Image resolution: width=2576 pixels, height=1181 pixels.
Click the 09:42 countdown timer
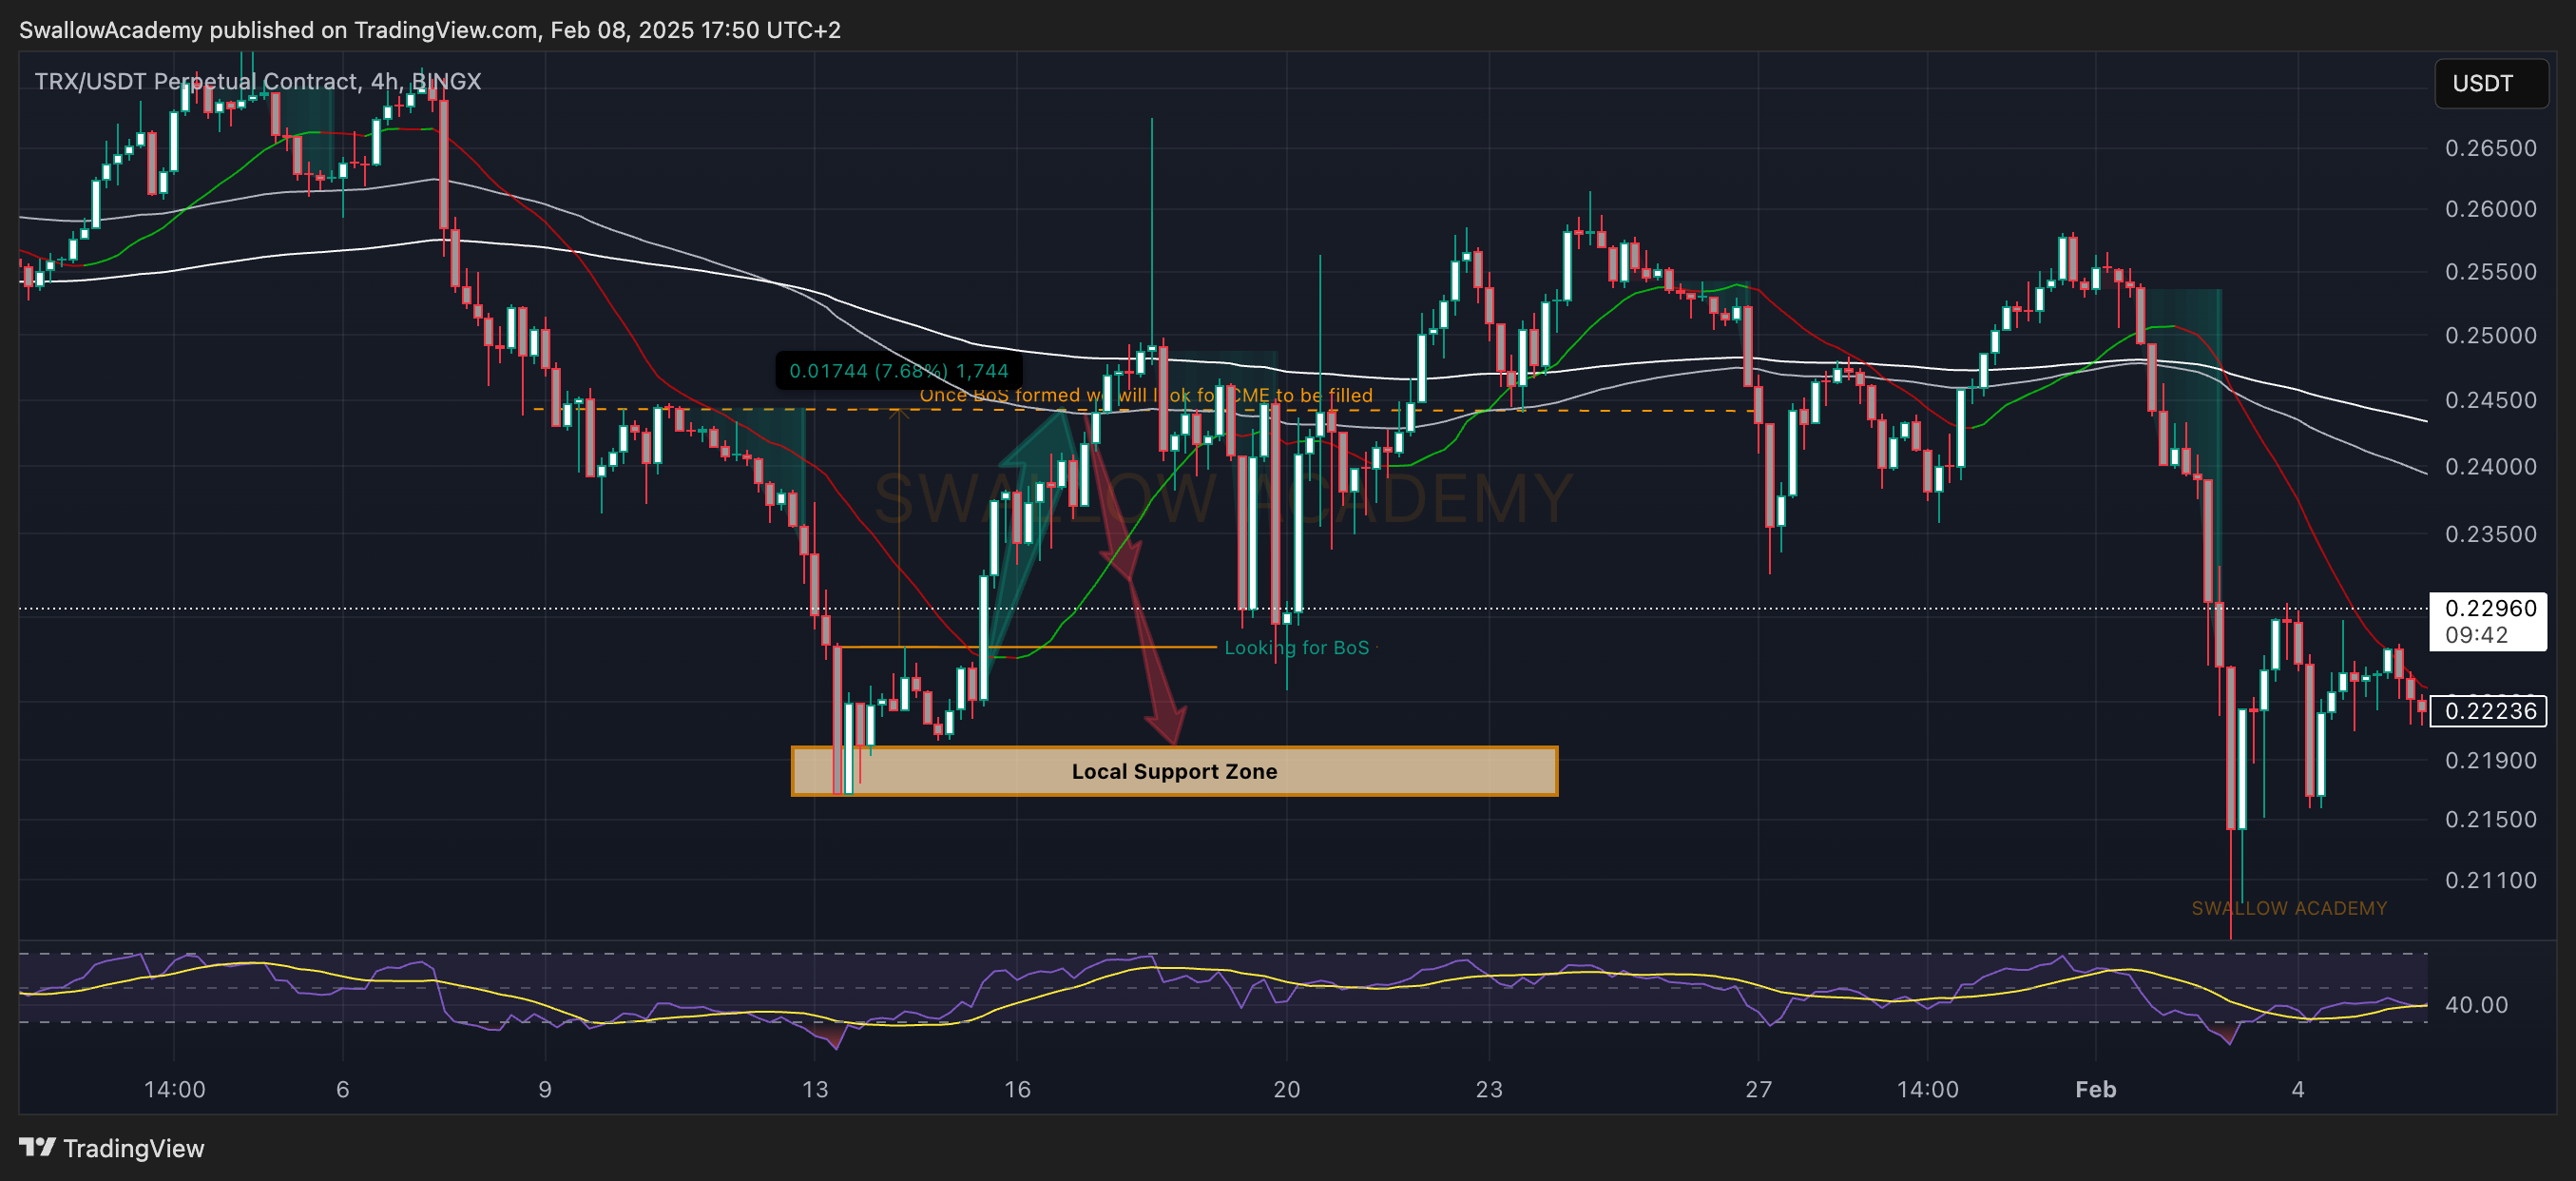coord(2476,635)
